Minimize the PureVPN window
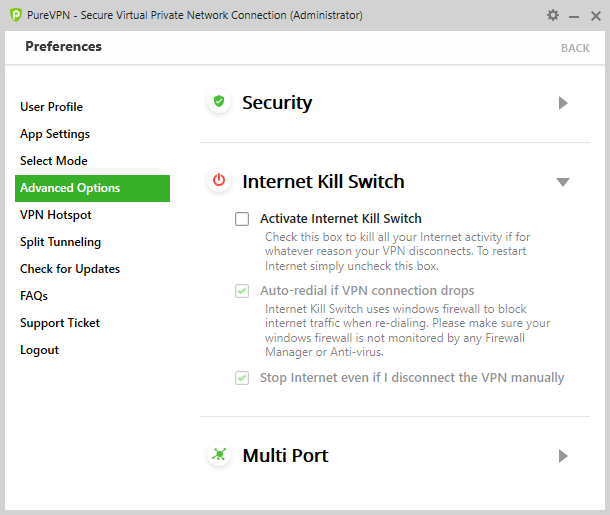The image size is (610, 515). (574, 16)
